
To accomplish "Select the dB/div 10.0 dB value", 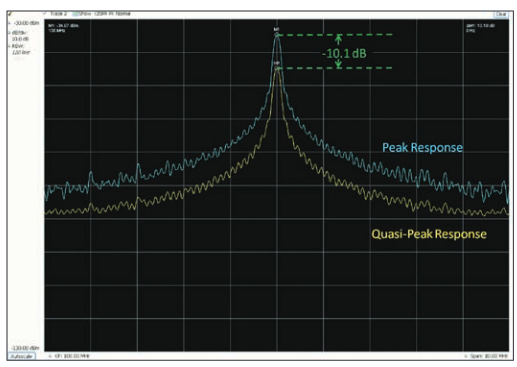I will tap(21, 39).
